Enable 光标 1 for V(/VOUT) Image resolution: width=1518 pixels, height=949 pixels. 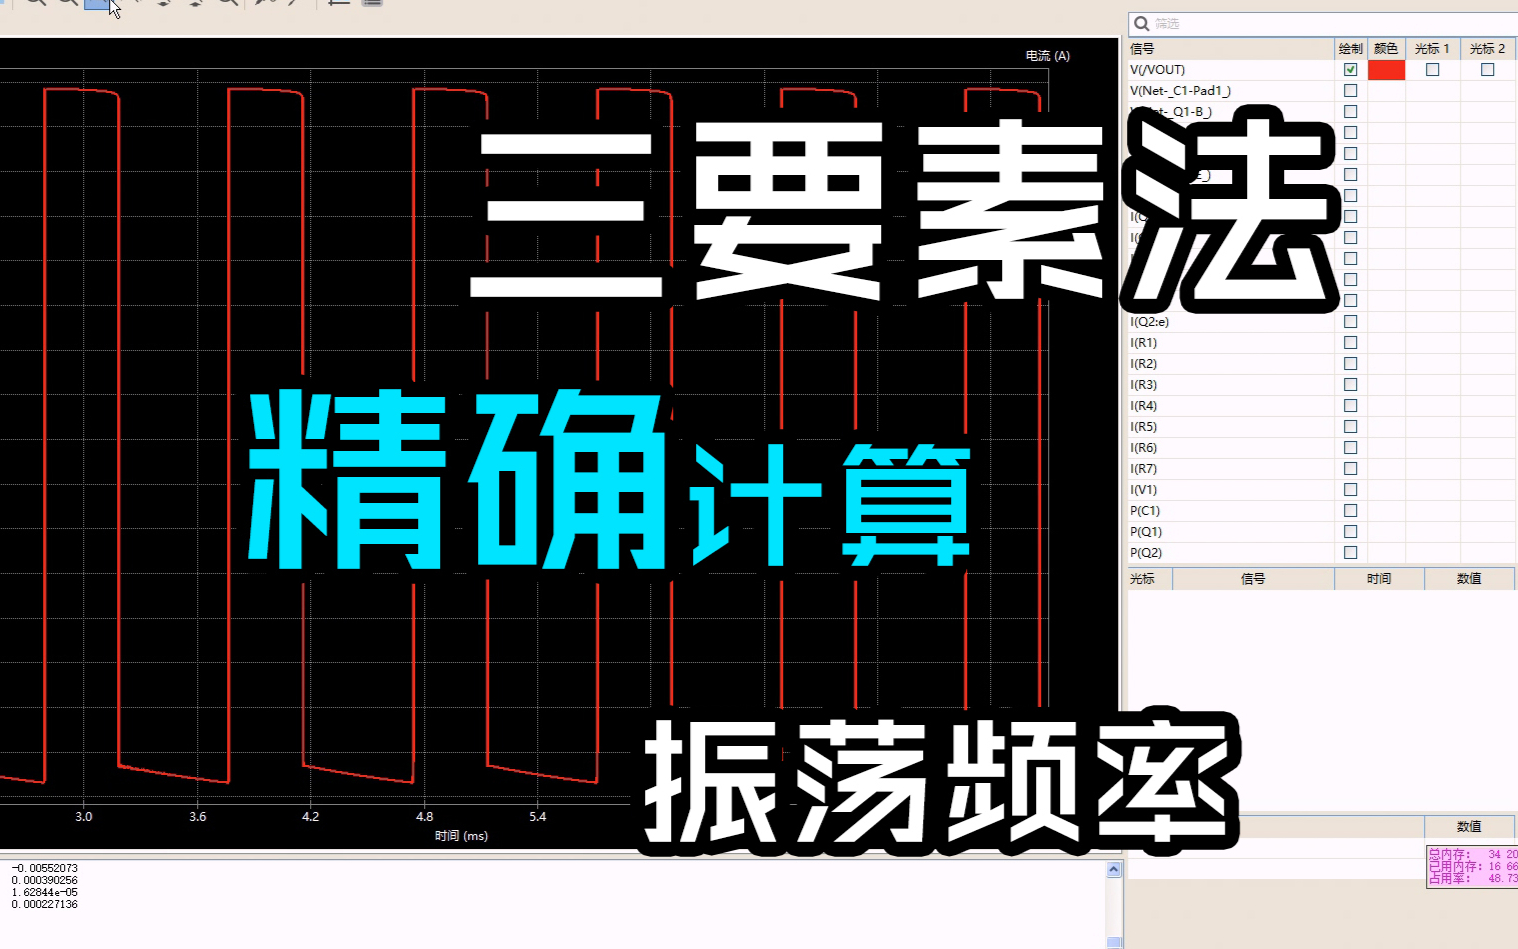(1432, 70)
